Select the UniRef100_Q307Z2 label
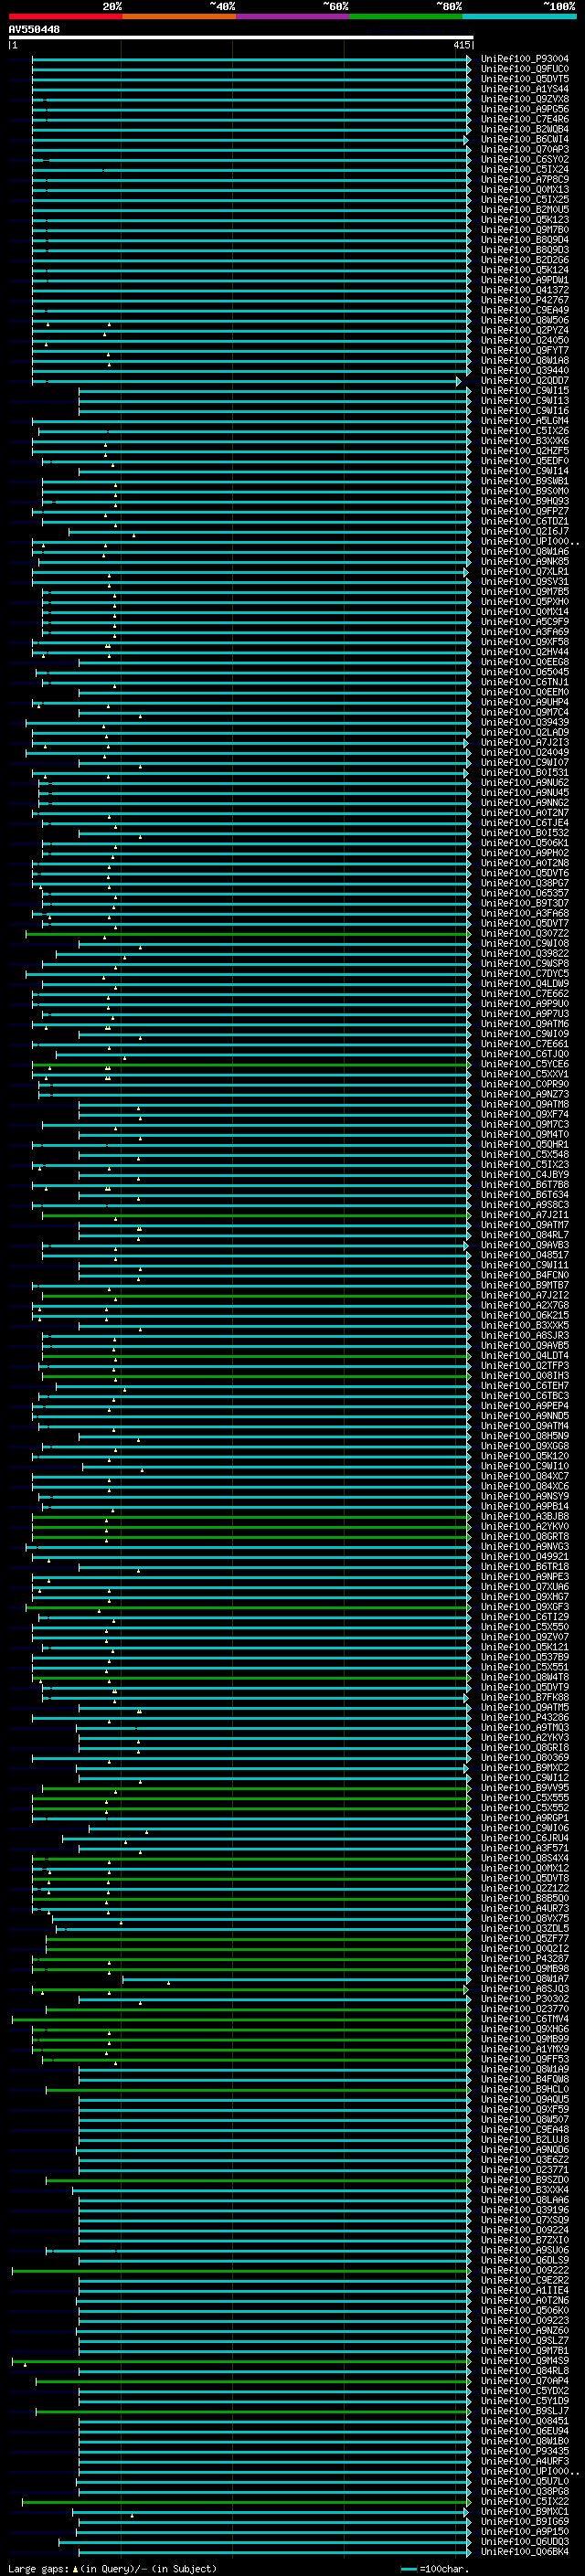The height and width of the screenshot is (2576, 585). point(525,934)
